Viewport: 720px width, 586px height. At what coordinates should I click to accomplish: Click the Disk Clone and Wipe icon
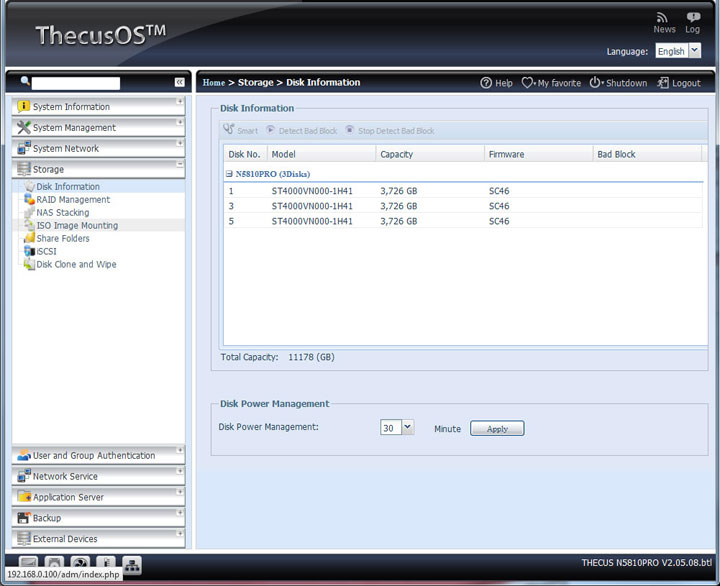pyautogui.click(x=29, y=264)
